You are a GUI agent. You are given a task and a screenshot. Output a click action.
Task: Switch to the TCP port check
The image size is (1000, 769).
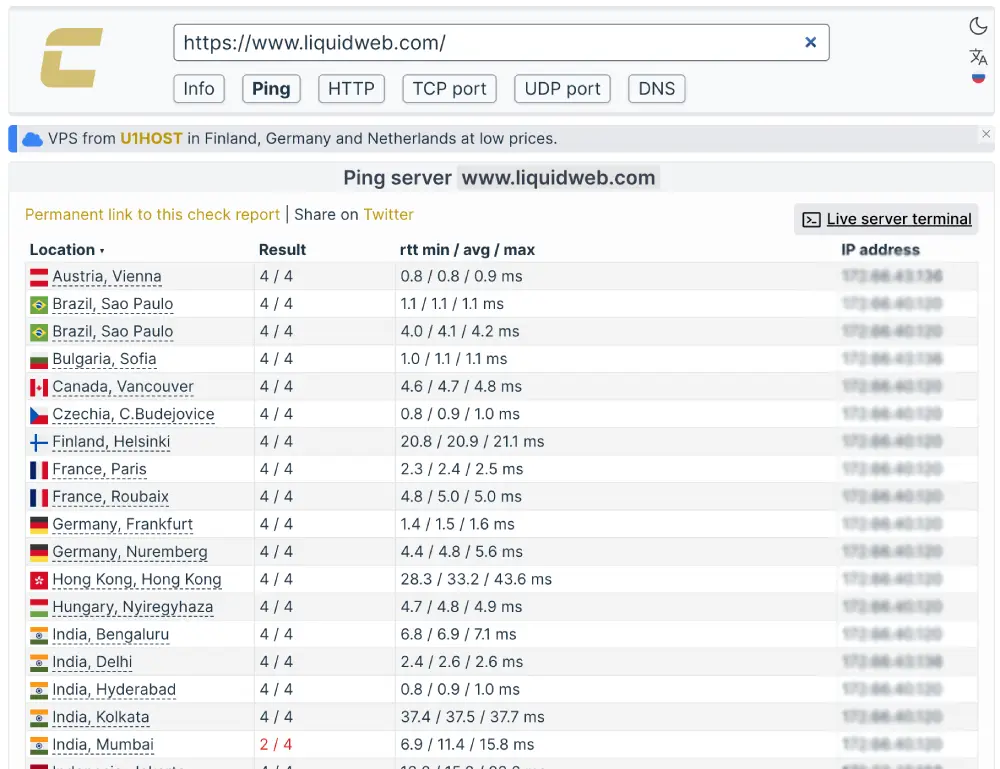[x=449, y=89]
